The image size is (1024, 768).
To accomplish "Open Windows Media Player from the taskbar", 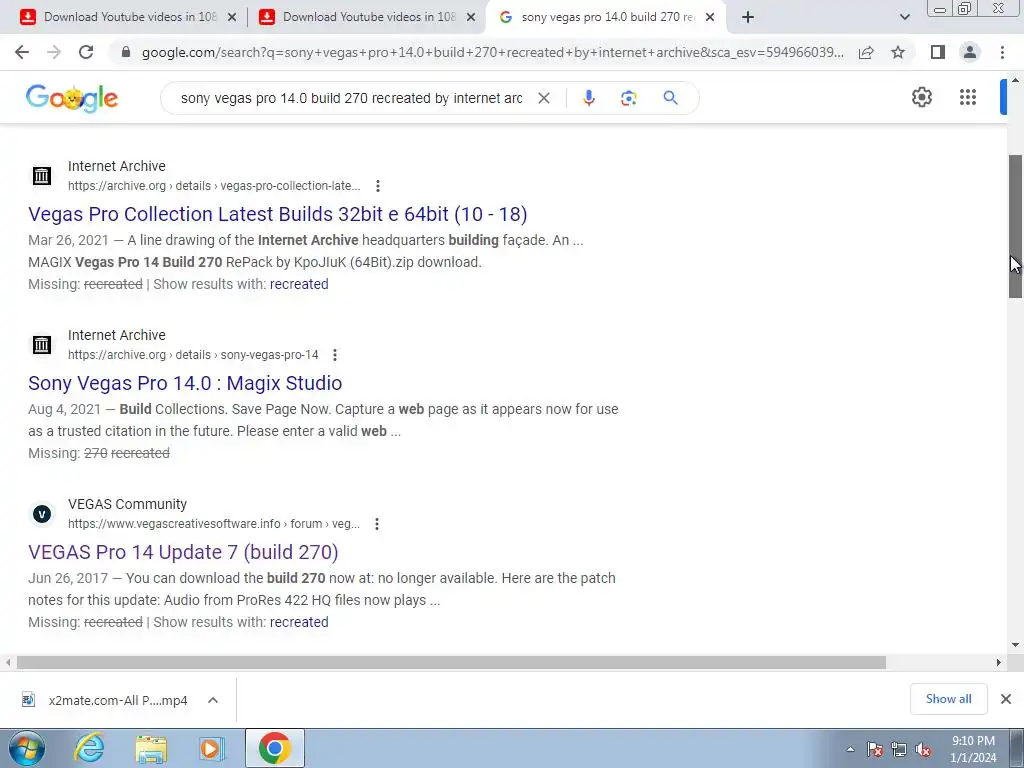I will pyautogui.click(x=212, y=749).
